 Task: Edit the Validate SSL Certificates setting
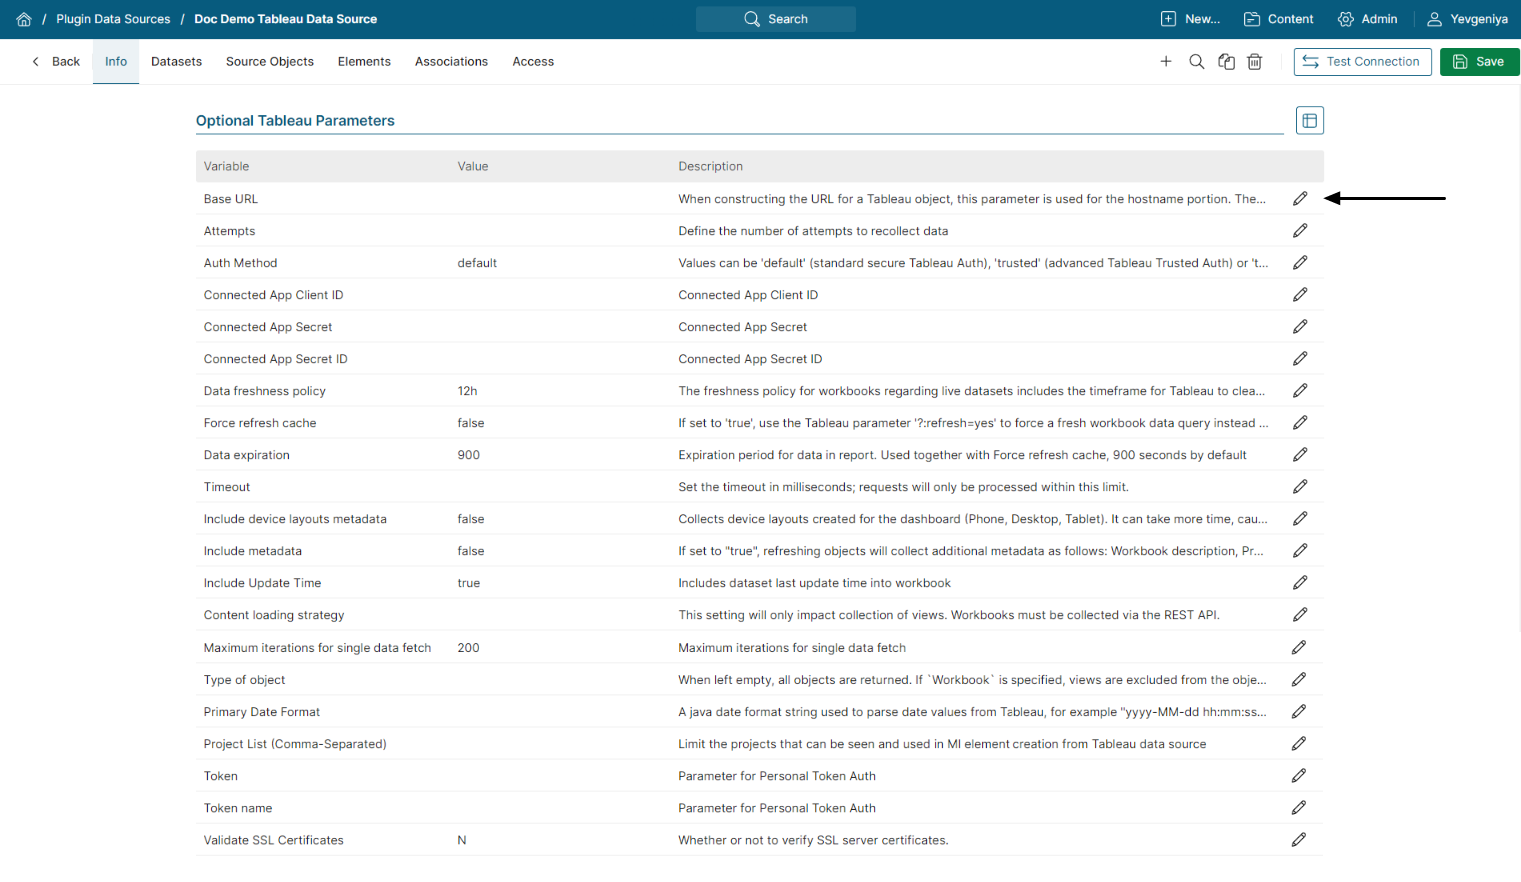pos(1299,840)
